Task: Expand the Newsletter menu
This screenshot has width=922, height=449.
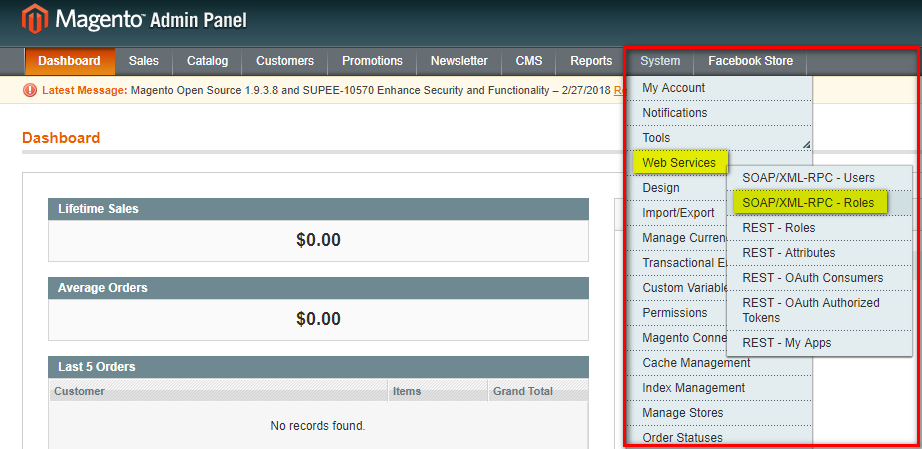Action: 459,61
